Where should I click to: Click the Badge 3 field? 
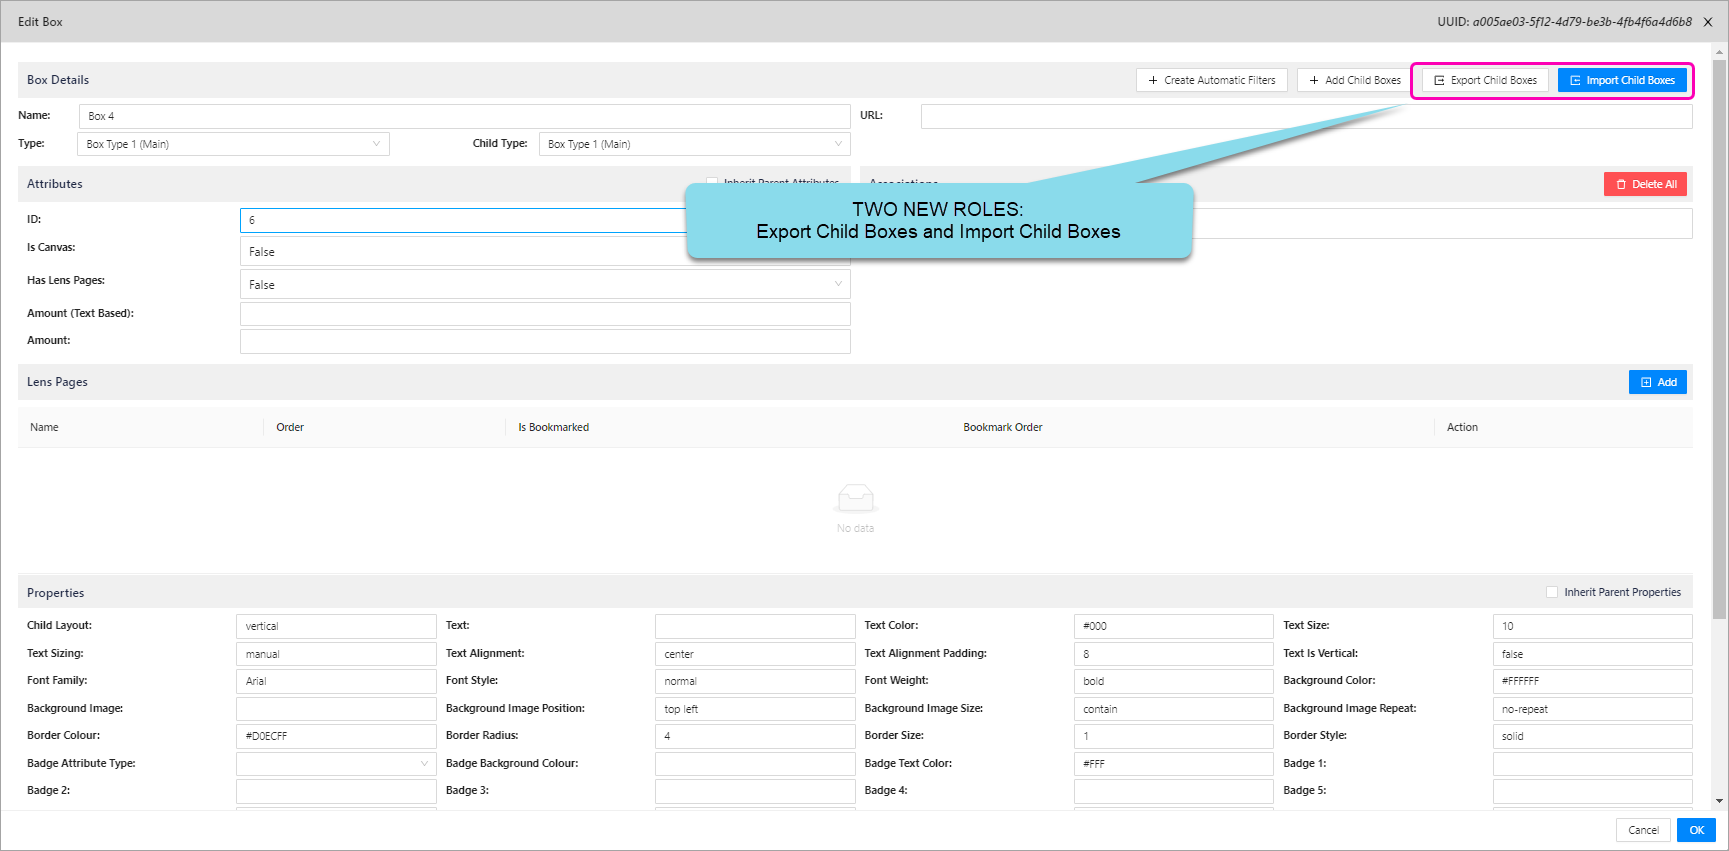[755, 791]
